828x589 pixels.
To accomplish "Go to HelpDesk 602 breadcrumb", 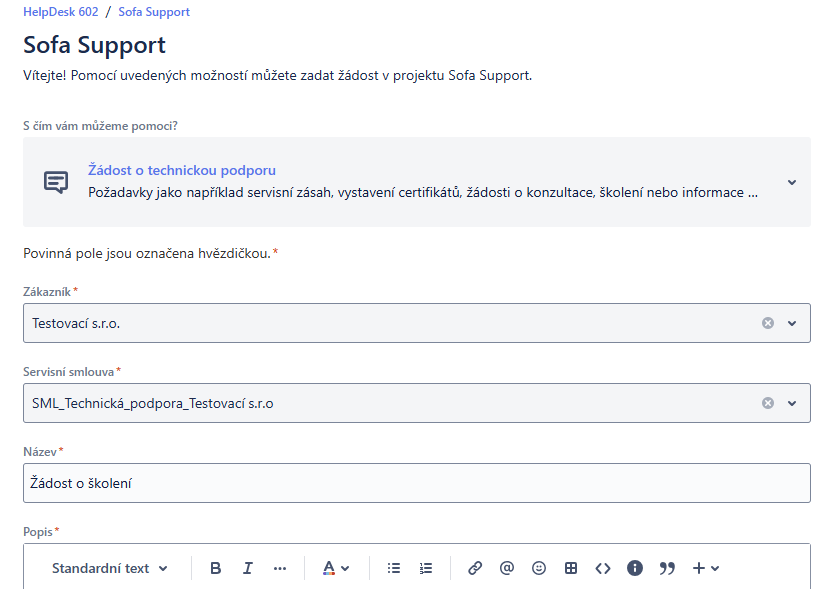I will point(59,12).
